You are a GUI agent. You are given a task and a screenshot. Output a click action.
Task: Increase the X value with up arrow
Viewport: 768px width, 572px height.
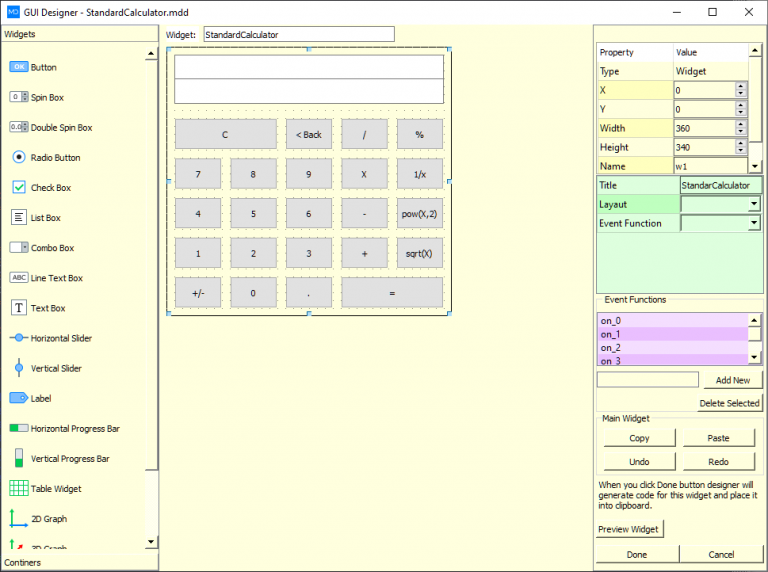(741, 87)
